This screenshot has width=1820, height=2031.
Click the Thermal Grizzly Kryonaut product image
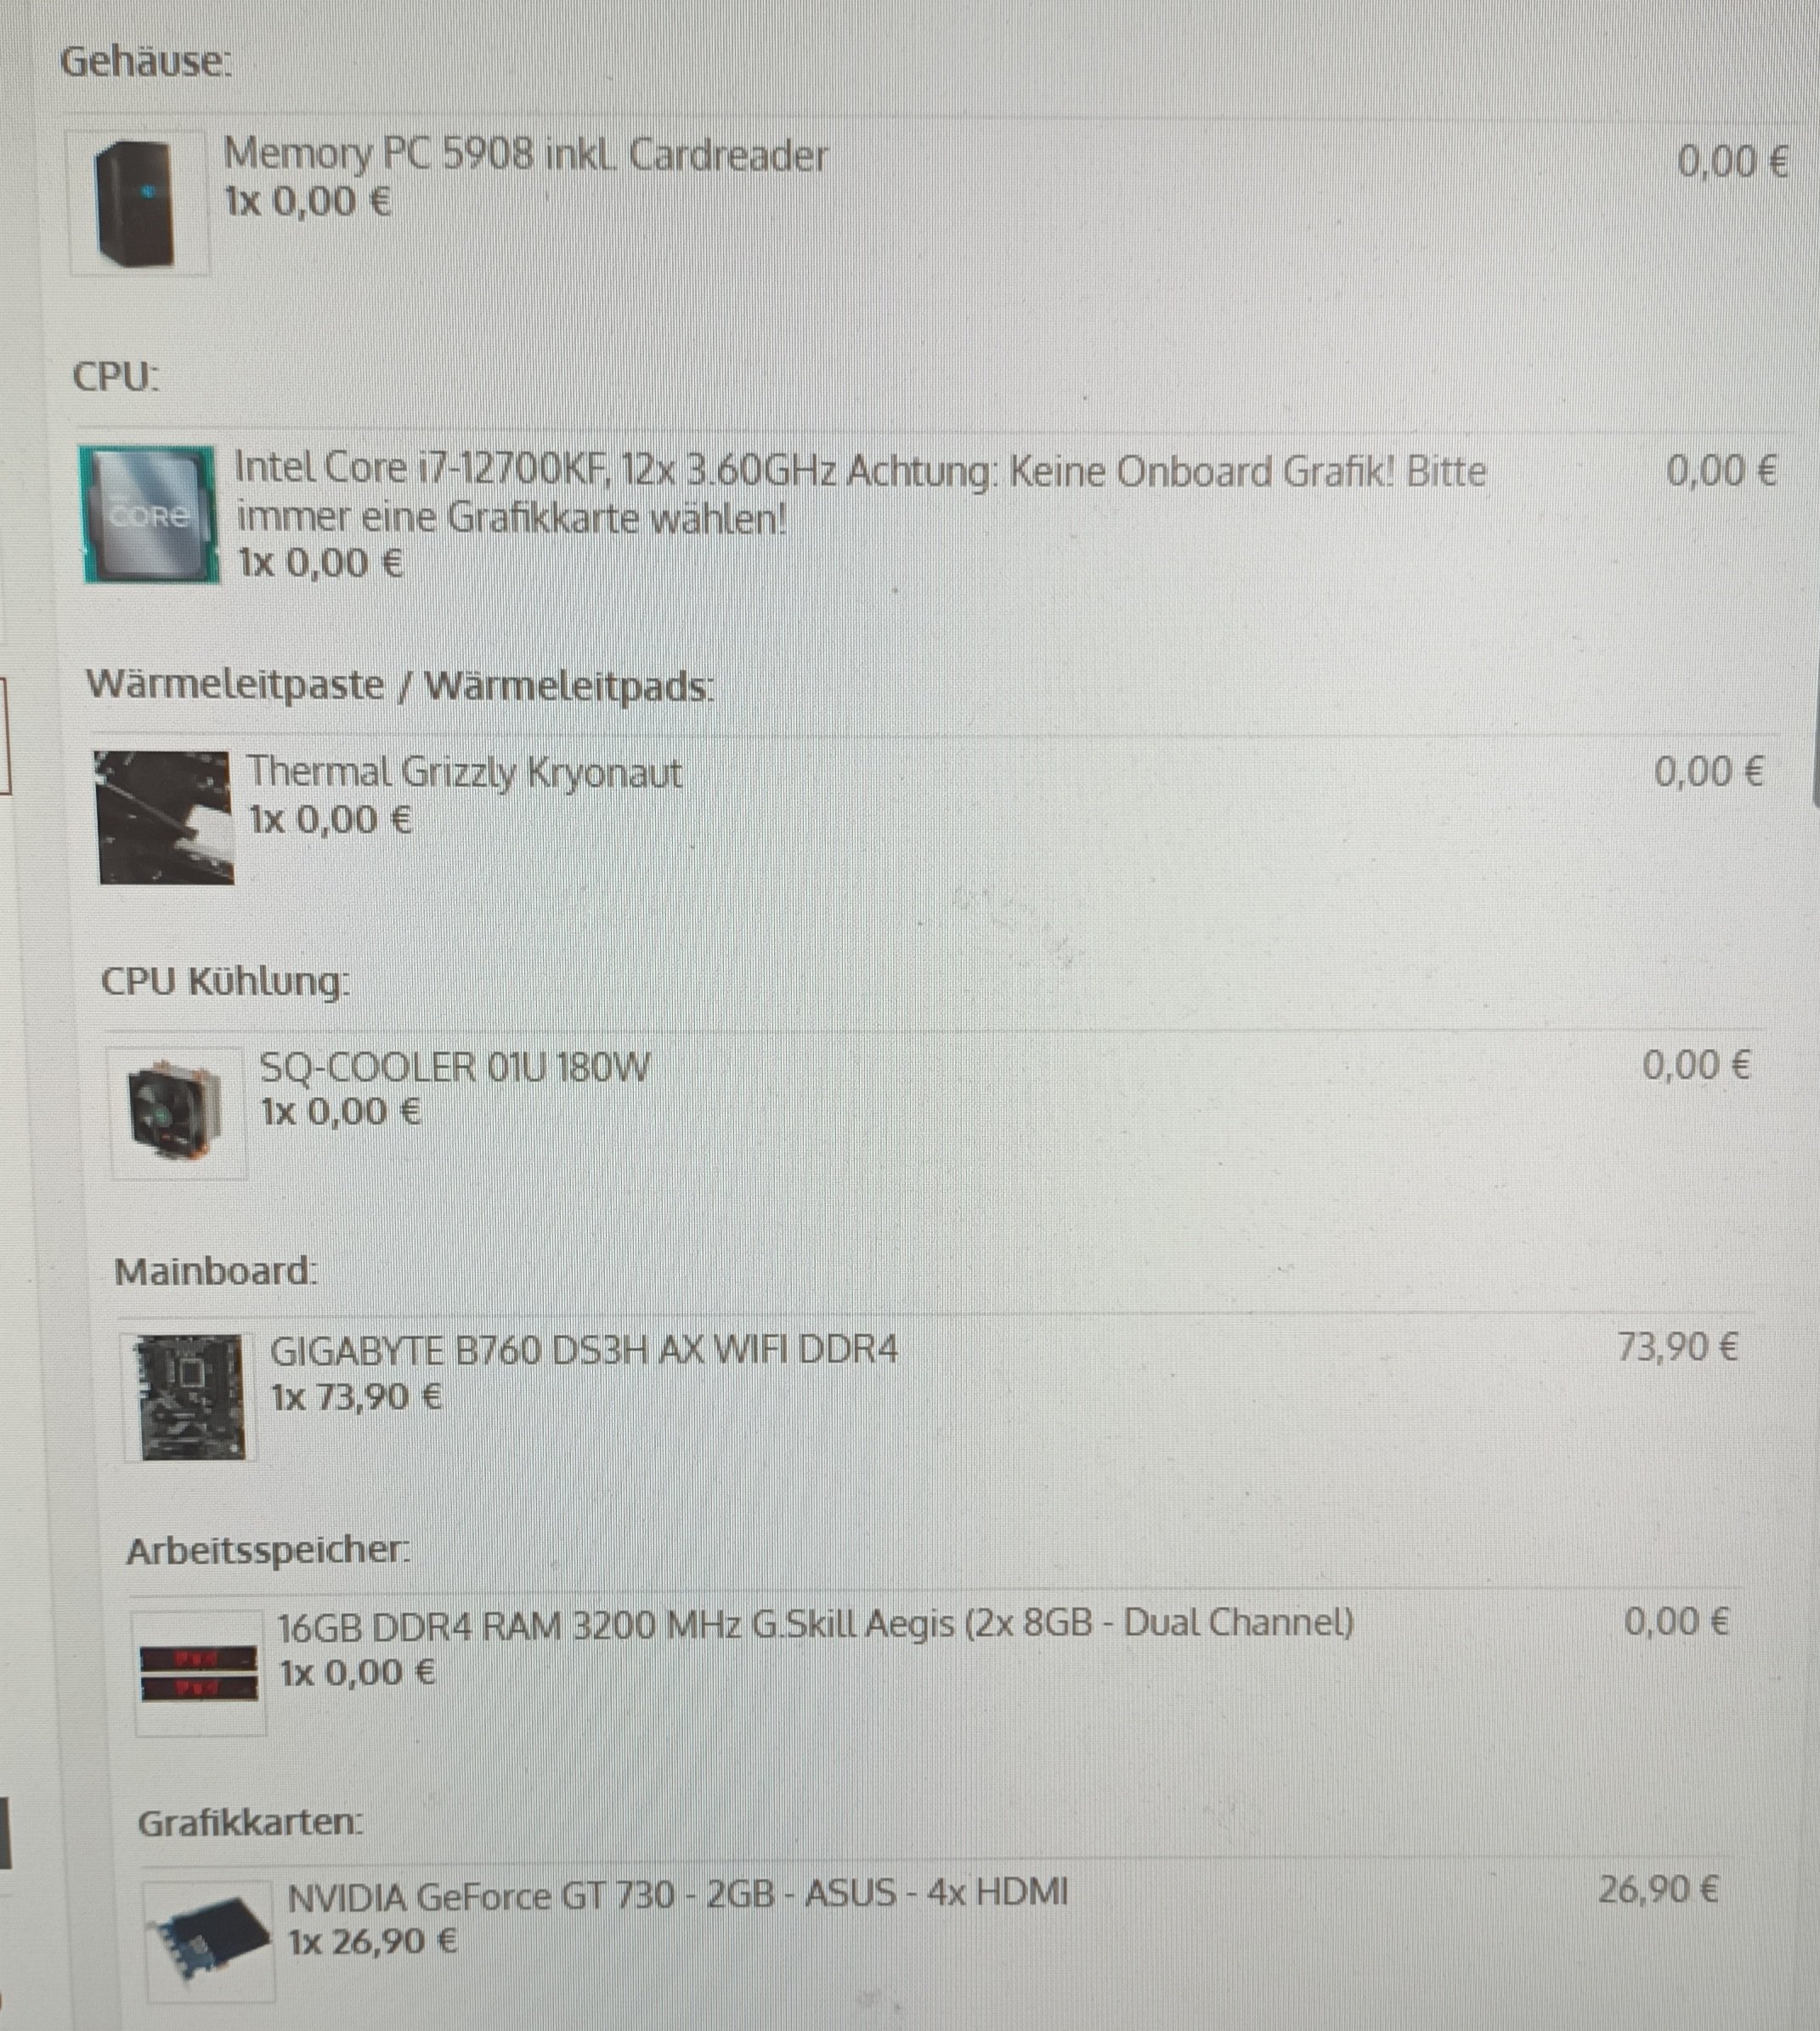point(163,817)
